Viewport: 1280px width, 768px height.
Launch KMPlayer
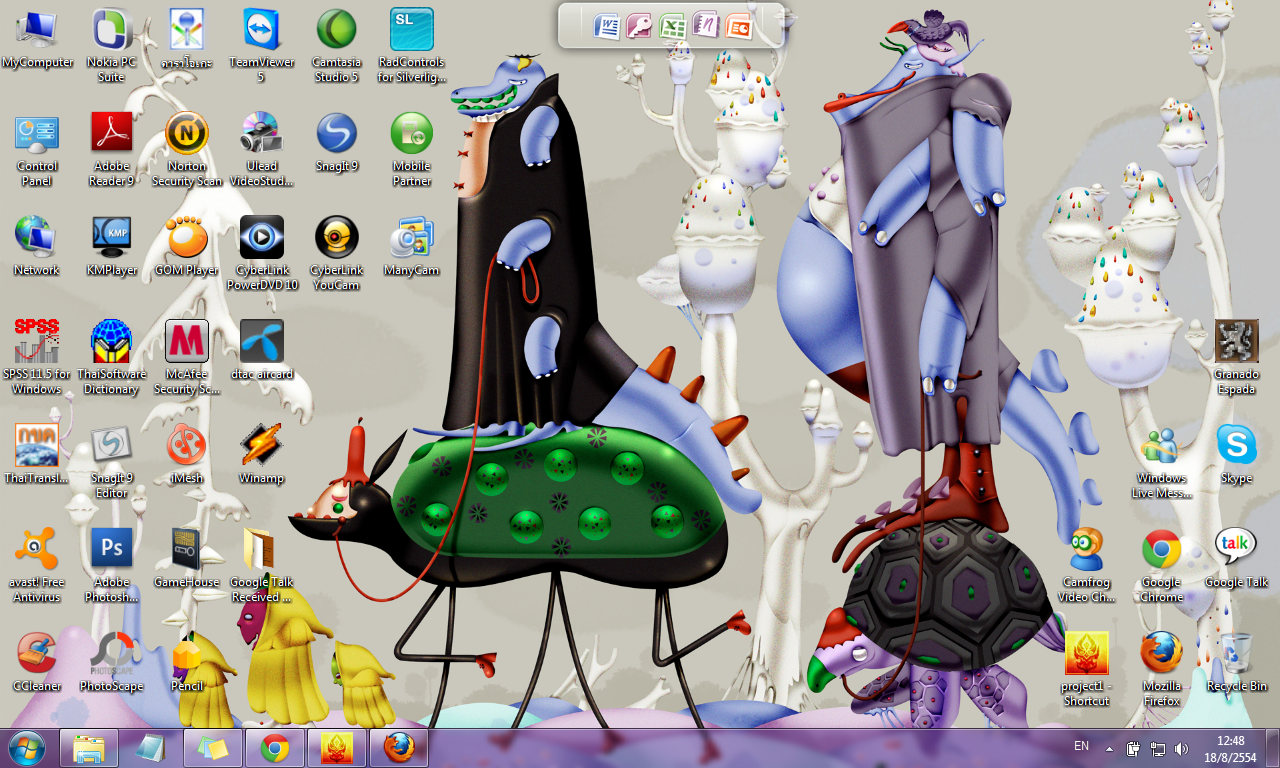coord(111,247)
